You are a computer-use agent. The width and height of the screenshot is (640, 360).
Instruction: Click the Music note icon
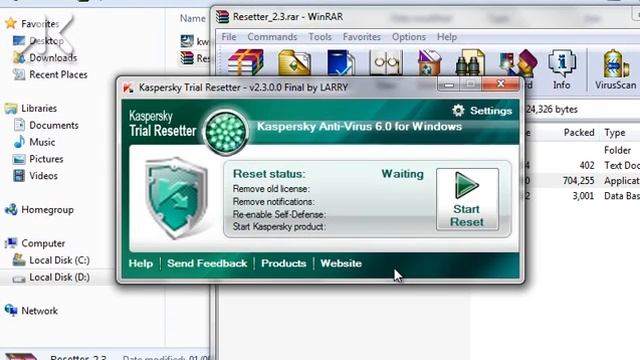point(19,142)
